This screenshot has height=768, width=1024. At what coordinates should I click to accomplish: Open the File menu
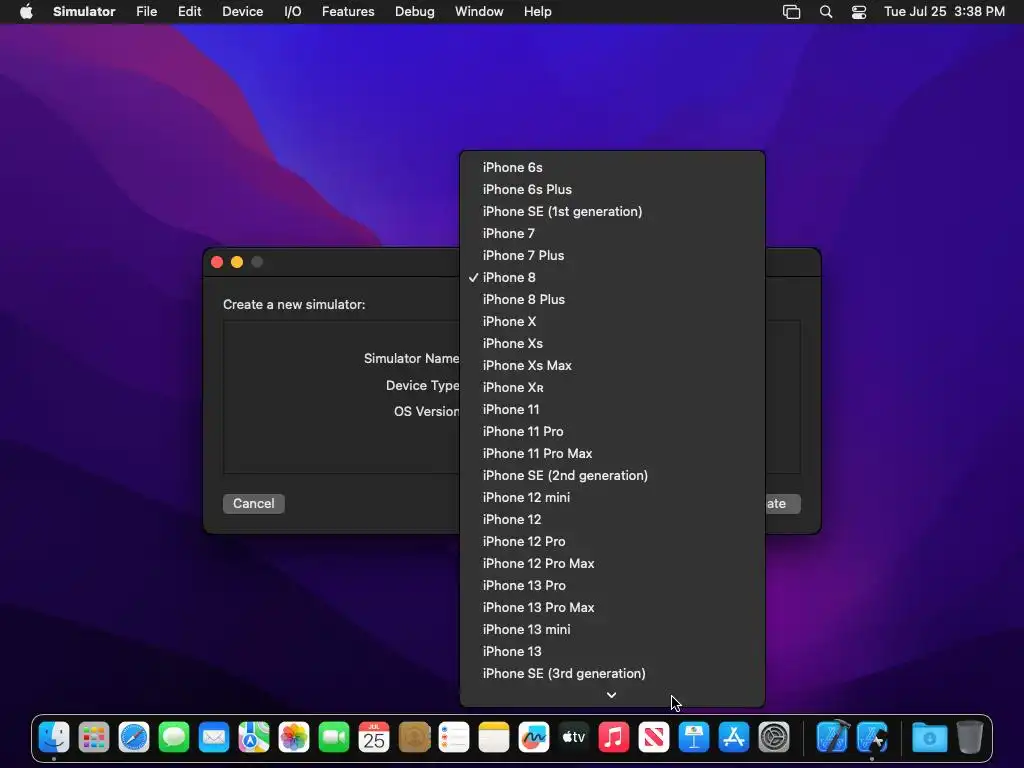coord(146,12)
